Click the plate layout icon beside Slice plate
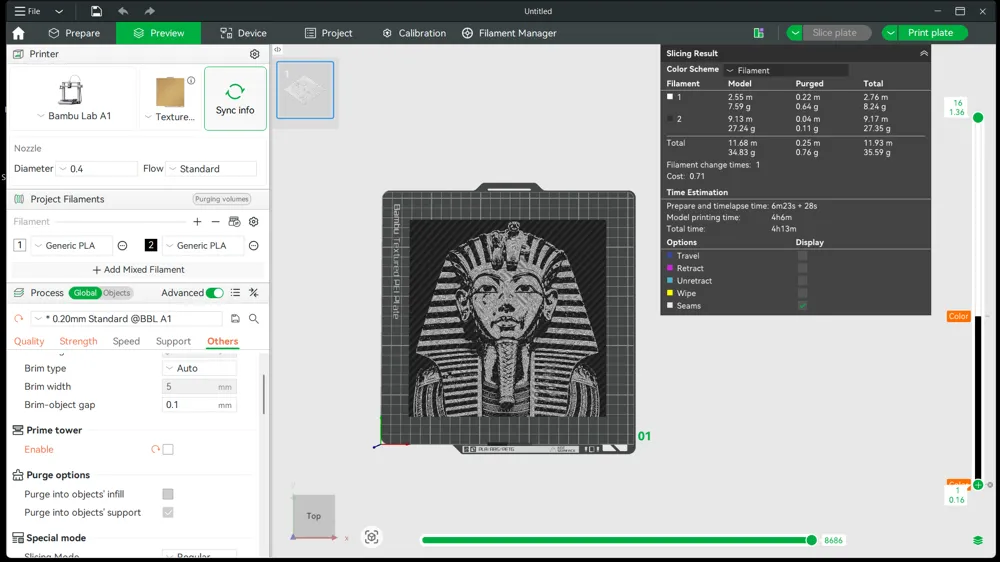Image resolution: width=1000 pixels, height=562 pixels. click(758, 33)
